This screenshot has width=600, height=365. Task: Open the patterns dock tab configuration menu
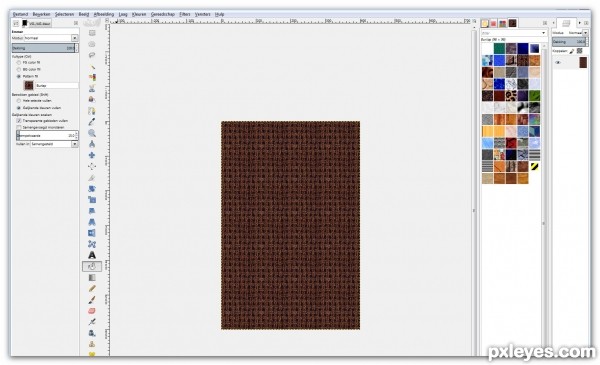tap(545, 23)
